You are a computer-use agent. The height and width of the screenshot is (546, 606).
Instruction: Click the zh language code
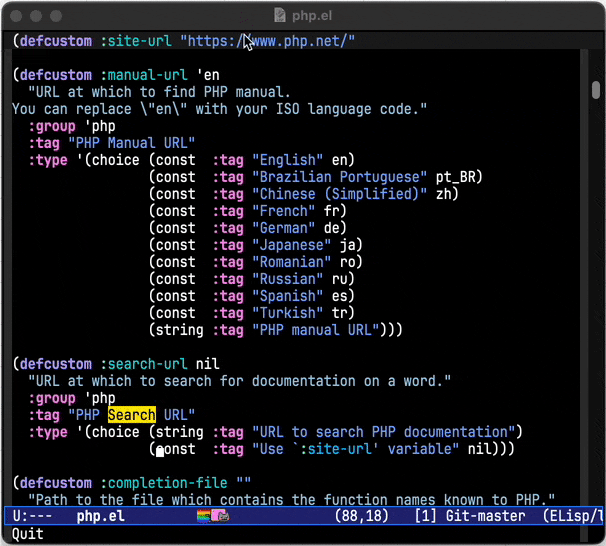(x=443, y=194)
